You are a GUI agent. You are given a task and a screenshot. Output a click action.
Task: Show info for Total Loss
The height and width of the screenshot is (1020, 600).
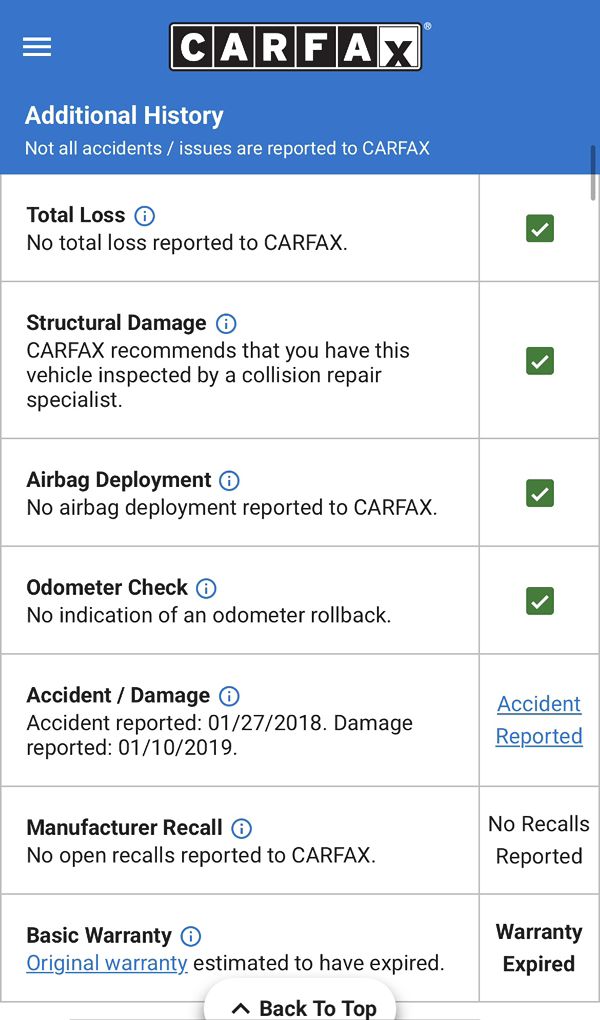tap(145, 215)
